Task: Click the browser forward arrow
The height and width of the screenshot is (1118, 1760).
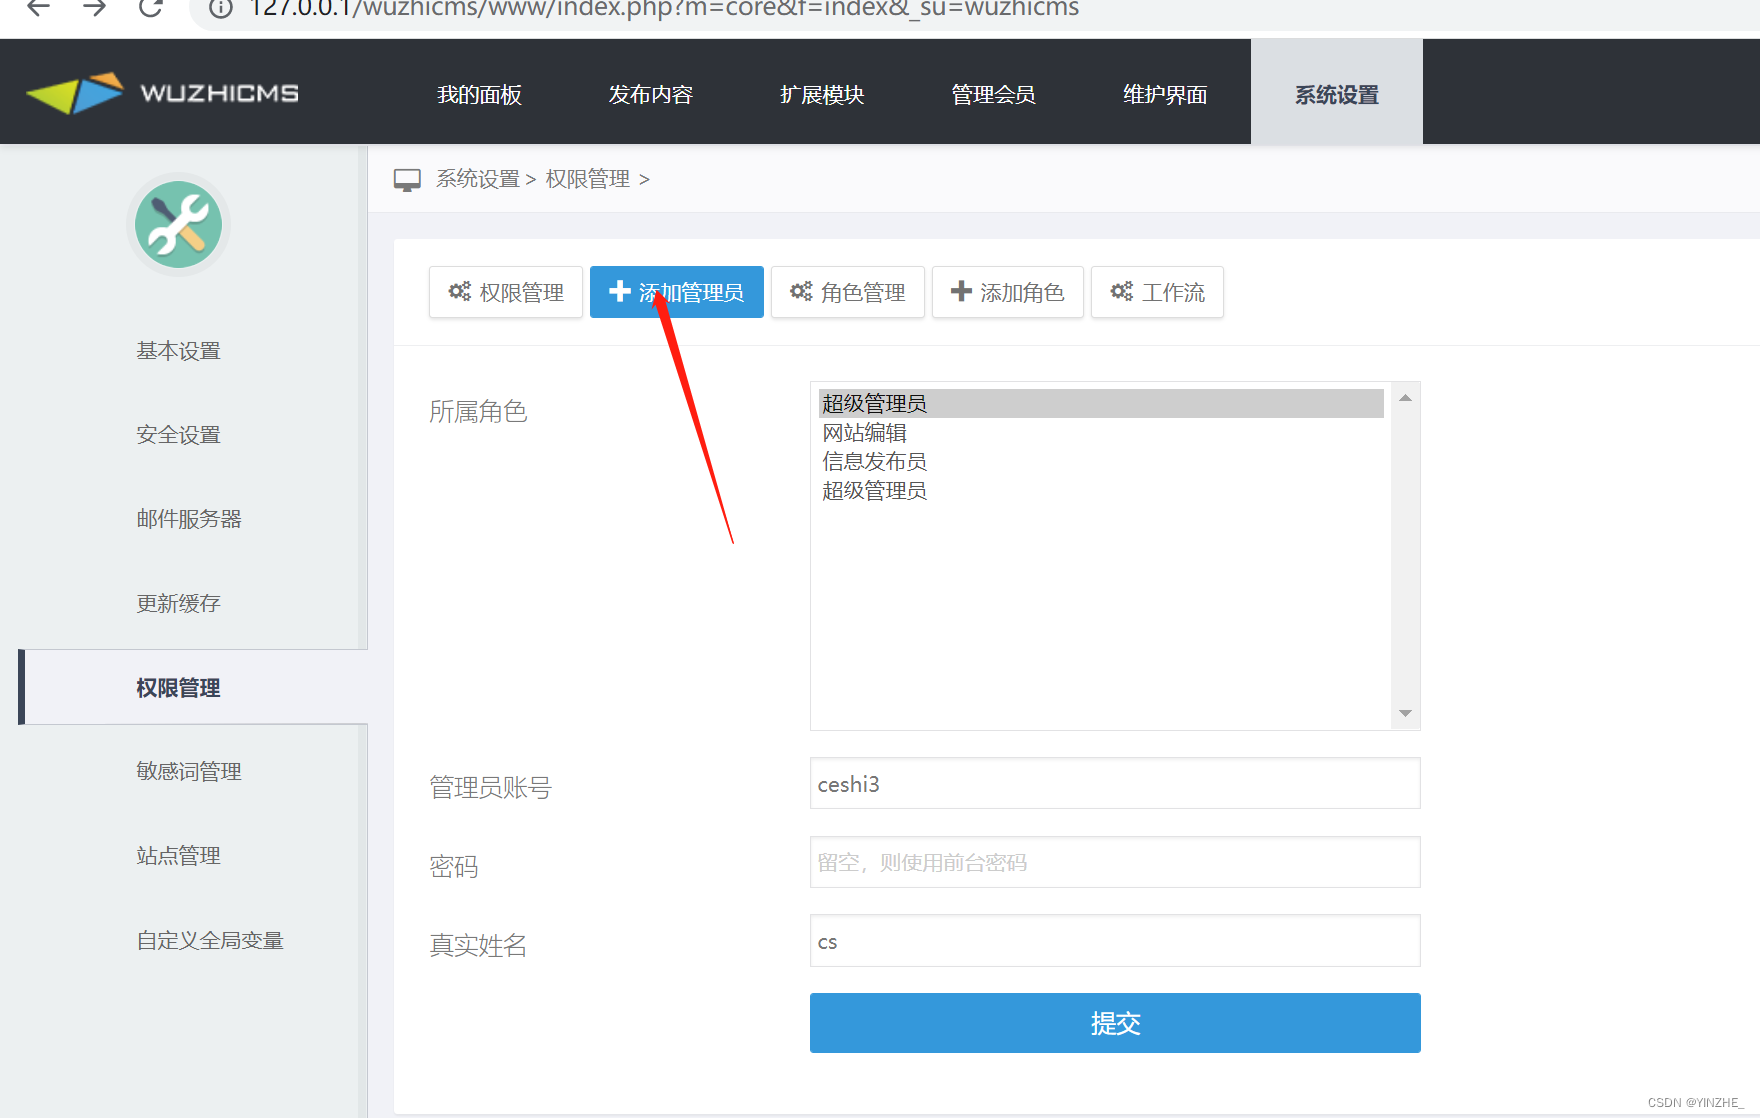Action: click(94, 8)
